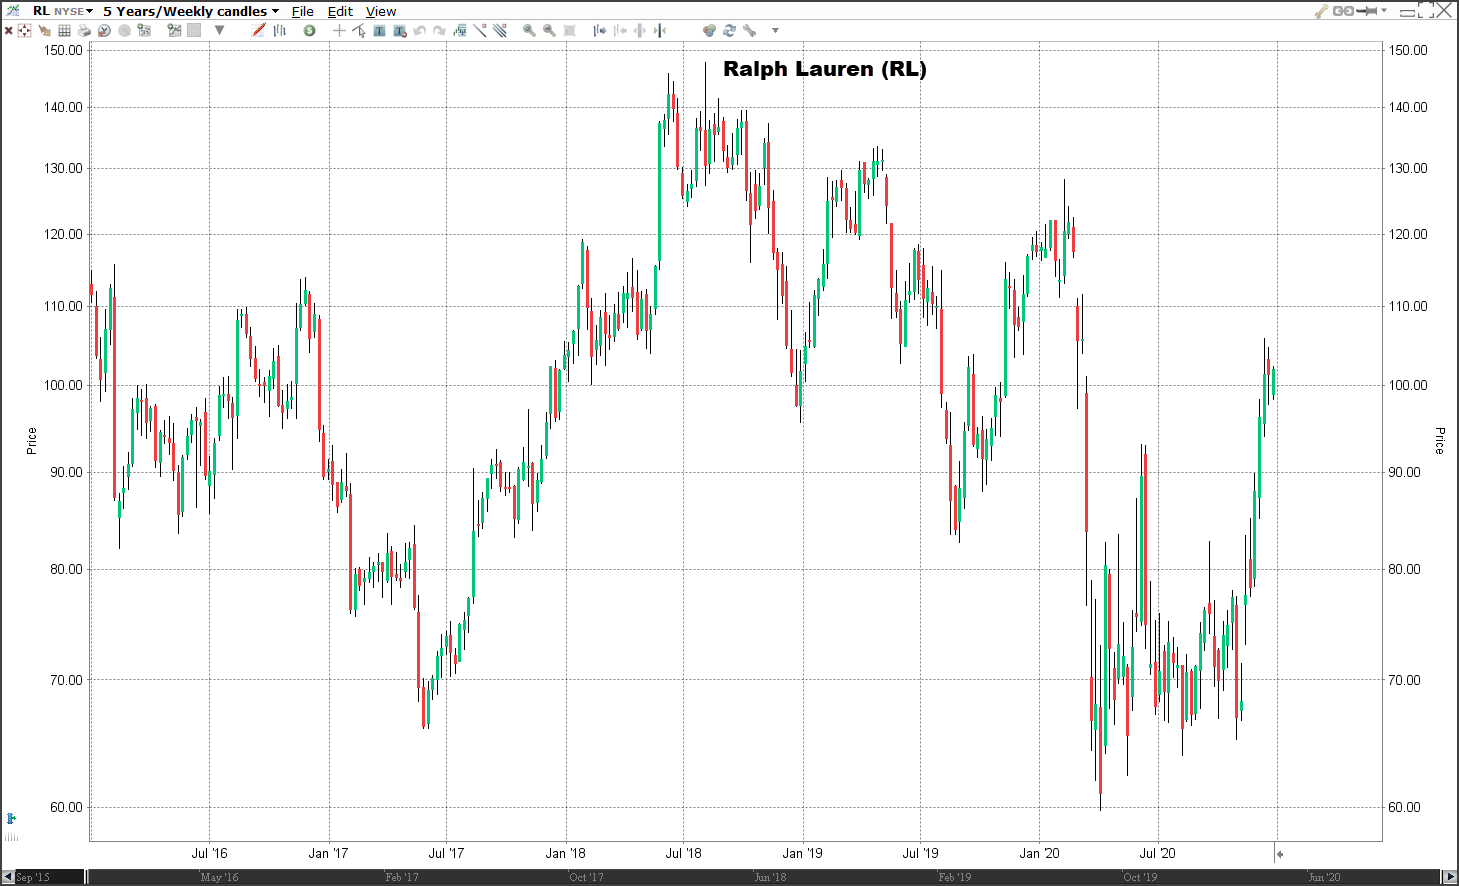The width and height of the screenshot is (1459, 886).
Task: Click the red four-arrows recenter icon
Action: pos(24,31)
